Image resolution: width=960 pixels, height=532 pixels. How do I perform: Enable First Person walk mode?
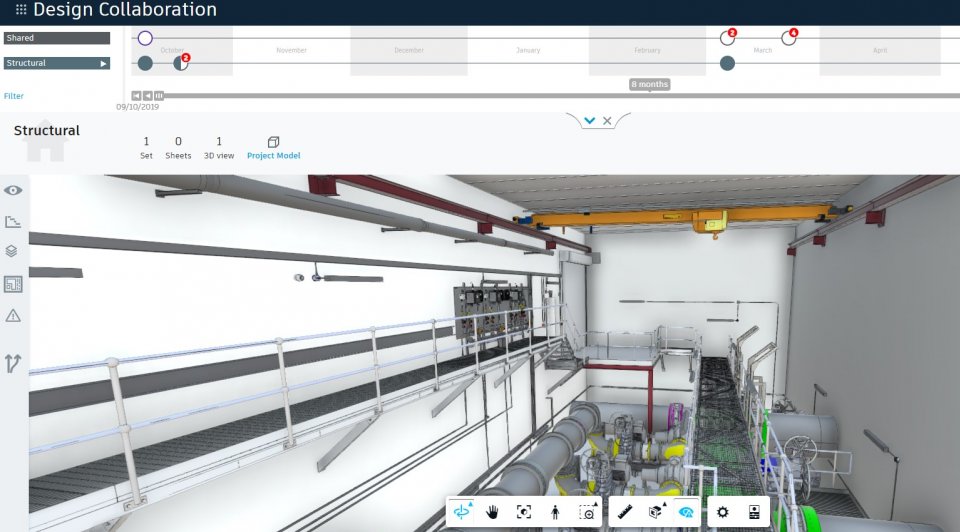pyautogui.click(x=555, y=512)
